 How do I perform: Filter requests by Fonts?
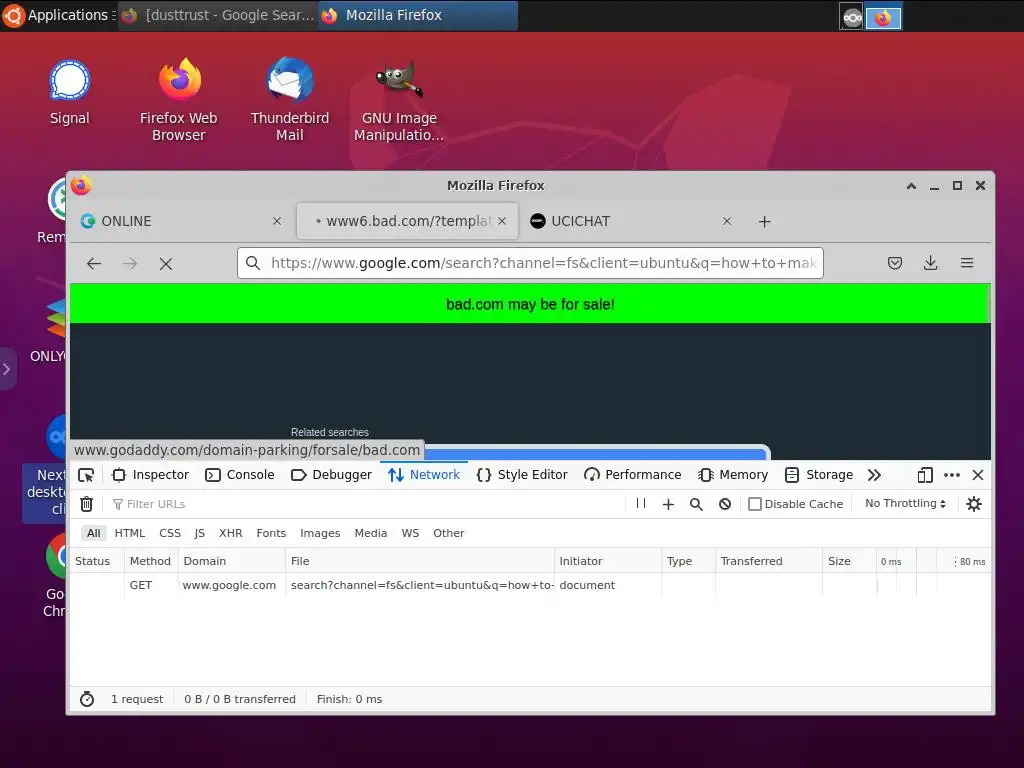(271, 534)
